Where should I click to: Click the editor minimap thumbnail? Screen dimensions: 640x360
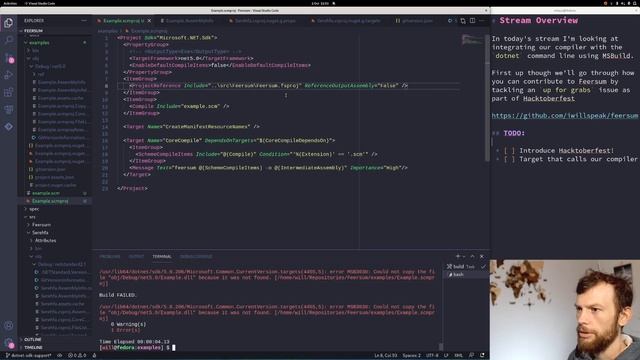coord(472,40)
